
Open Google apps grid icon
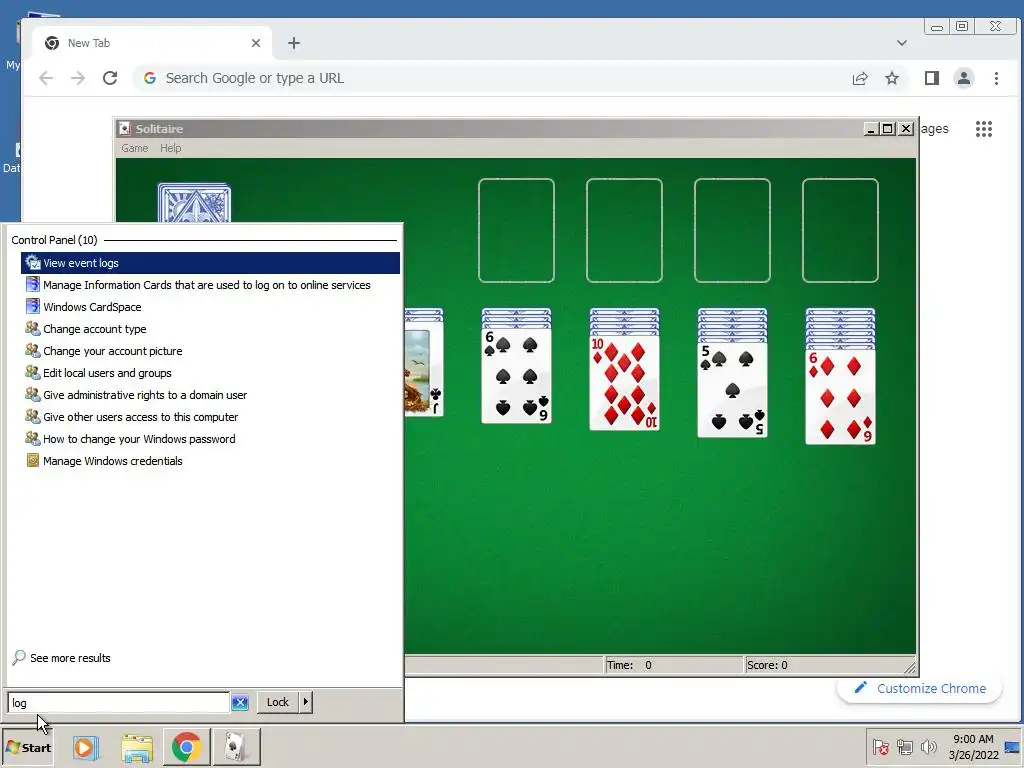(984, 129)
